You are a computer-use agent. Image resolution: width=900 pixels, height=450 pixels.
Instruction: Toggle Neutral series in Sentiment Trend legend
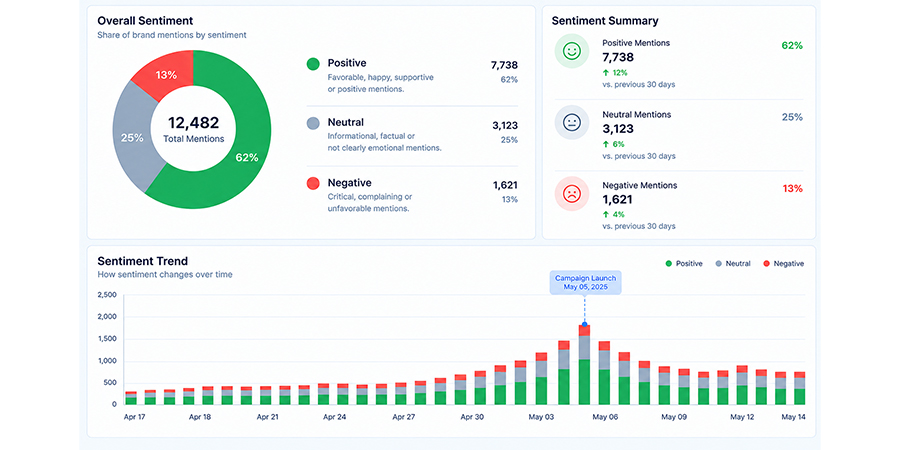733,263
